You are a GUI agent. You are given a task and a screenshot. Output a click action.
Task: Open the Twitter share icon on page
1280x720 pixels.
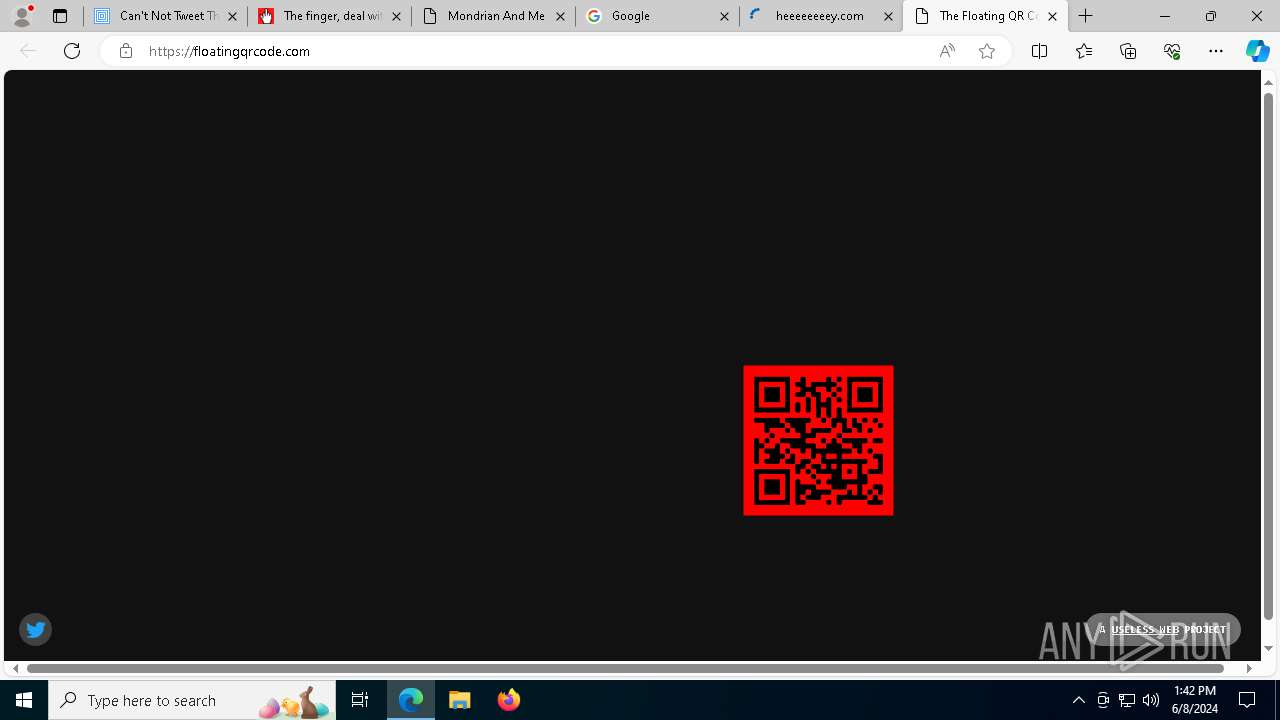(x=36, y=629)
